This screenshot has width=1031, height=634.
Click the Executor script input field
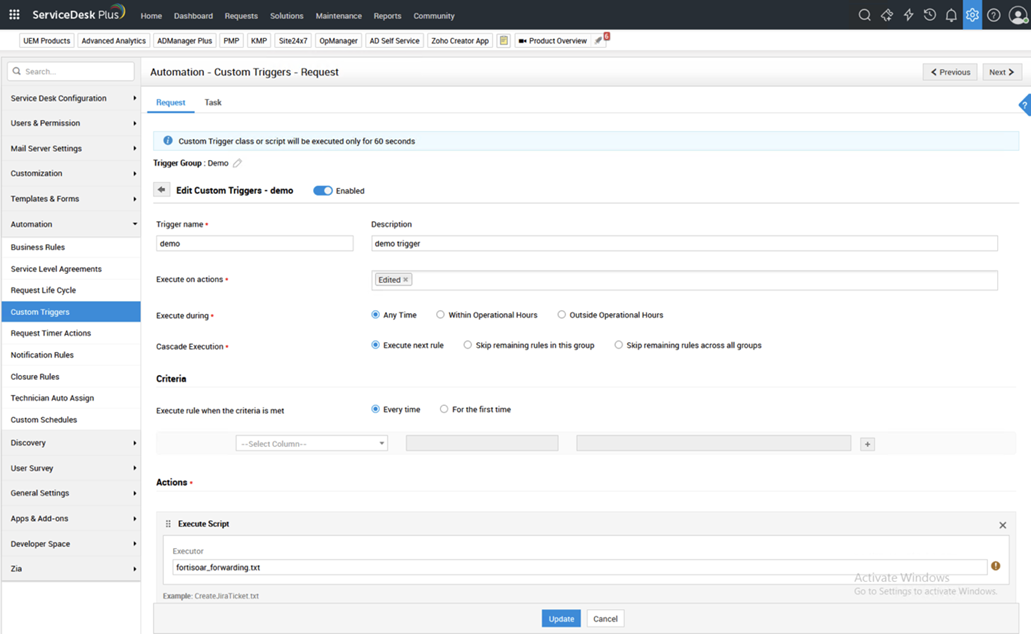(x=578, y=567)
